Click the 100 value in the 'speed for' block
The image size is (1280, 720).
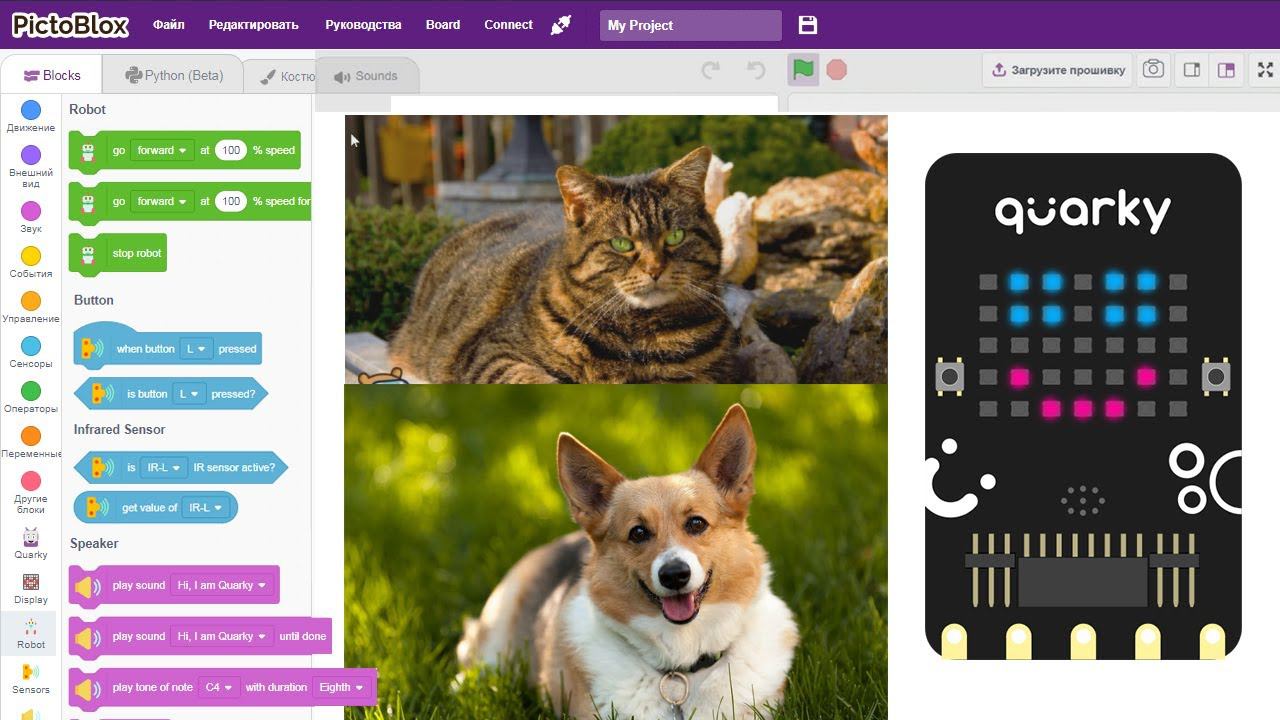pos(231,202)
